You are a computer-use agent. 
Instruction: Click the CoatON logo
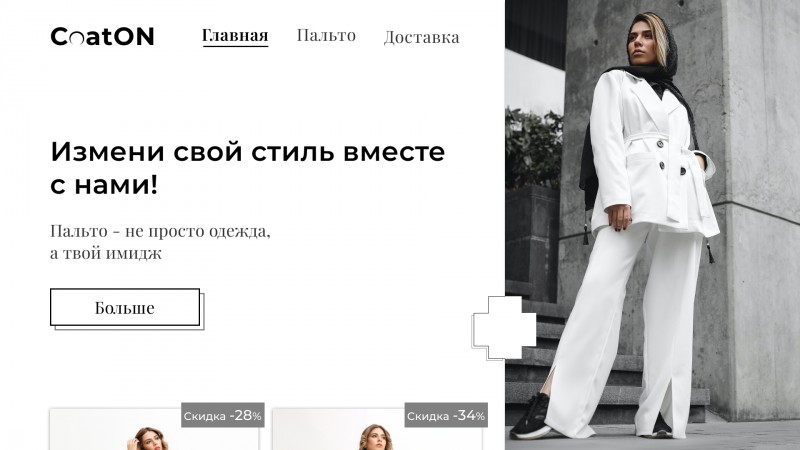coord(102,36)
